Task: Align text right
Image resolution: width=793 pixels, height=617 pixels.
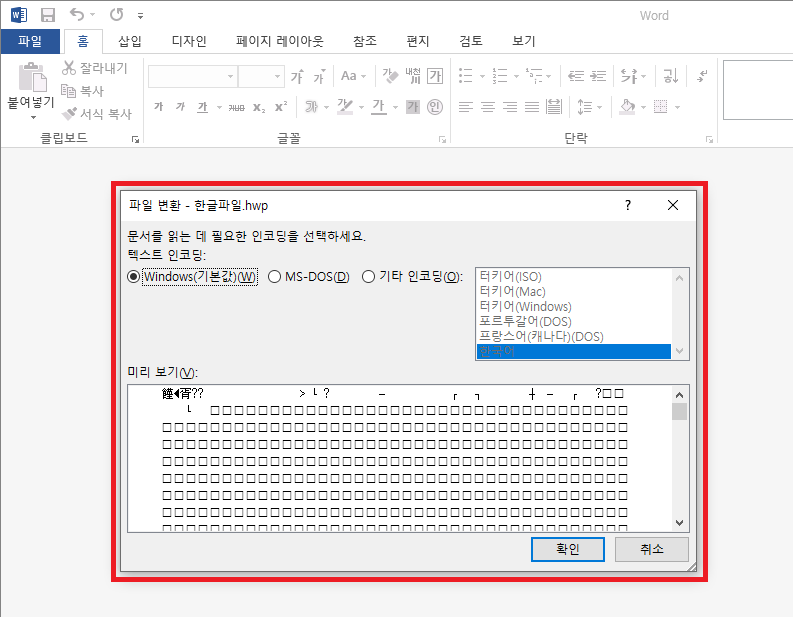Action: click(510, 107)
